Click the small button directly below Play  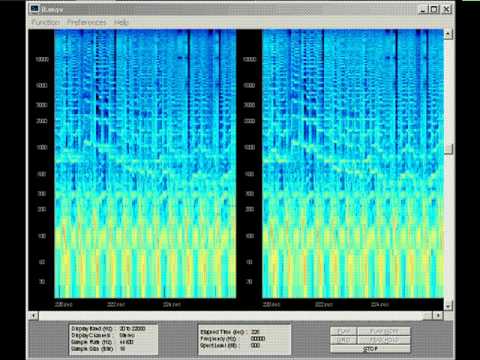pos(343,340)
